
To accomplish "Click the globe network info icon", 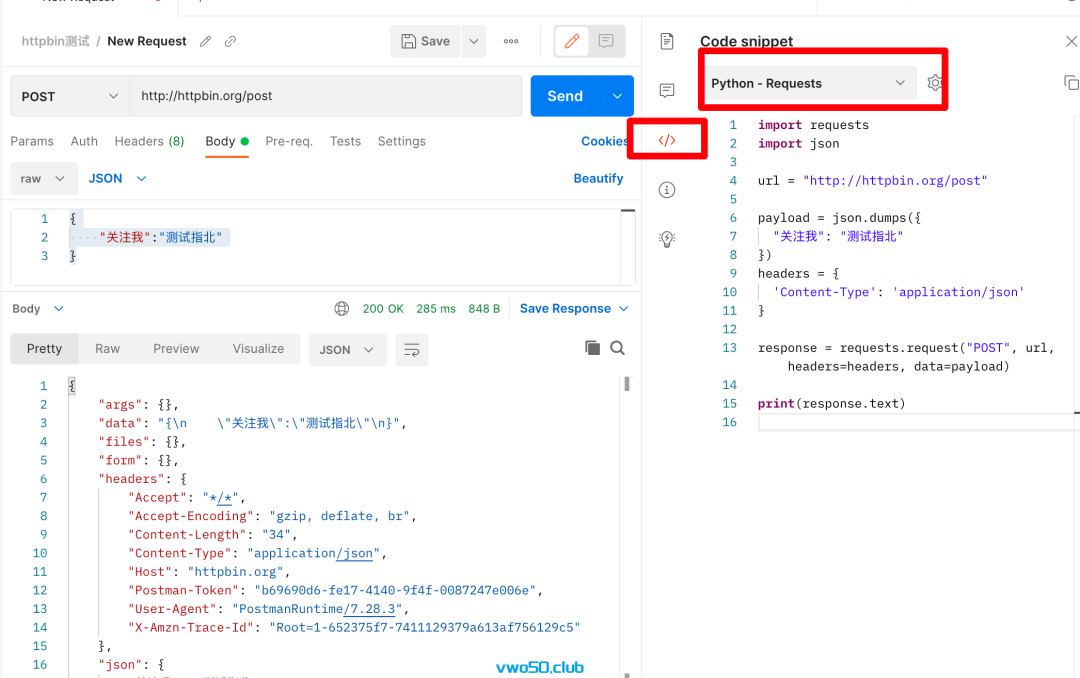I will [342, 309].
